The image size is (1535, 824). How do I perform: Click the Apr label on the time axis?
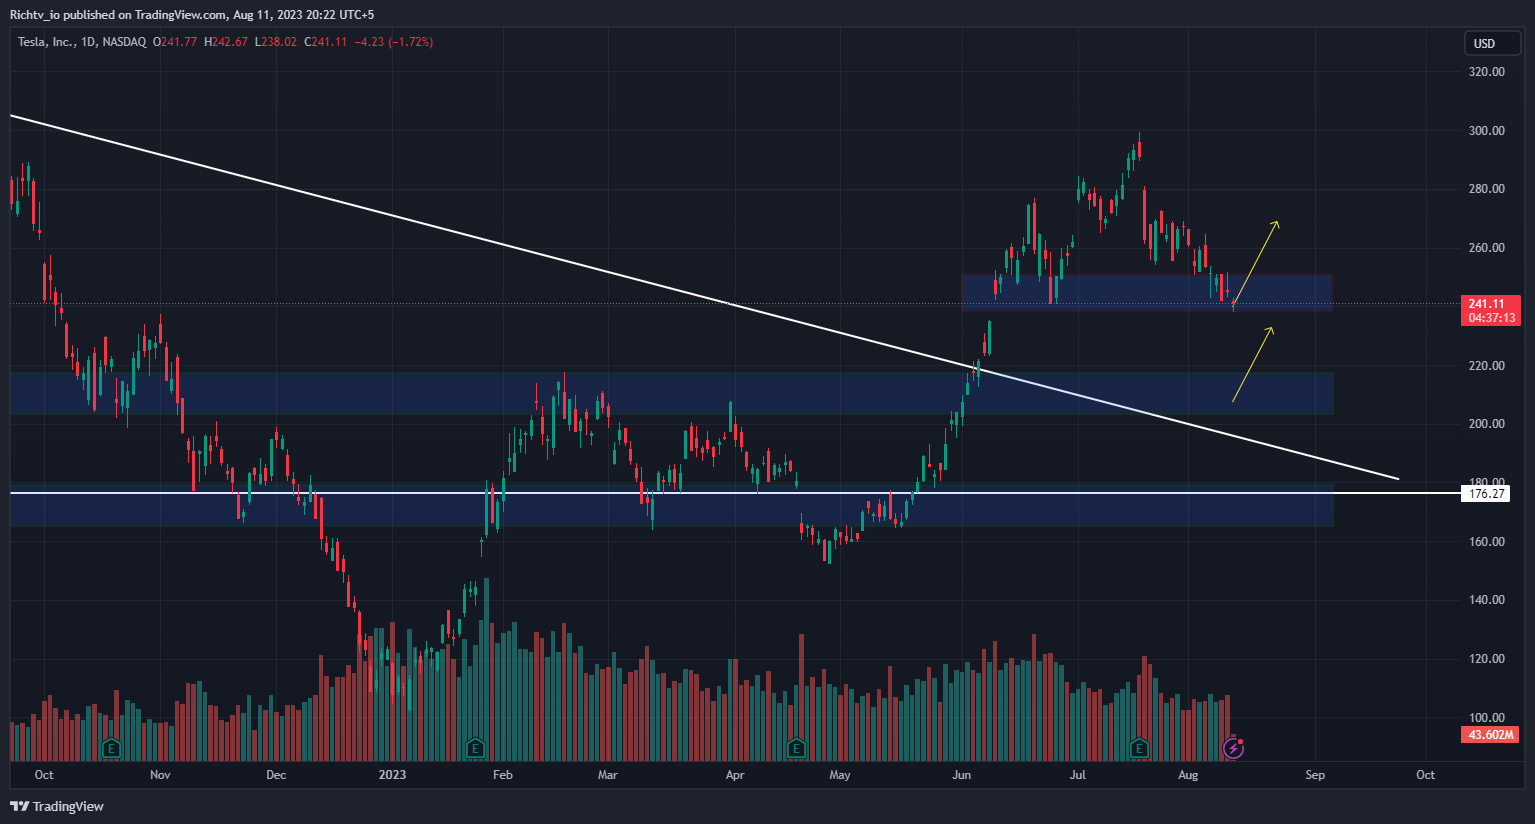click(735, 775)
